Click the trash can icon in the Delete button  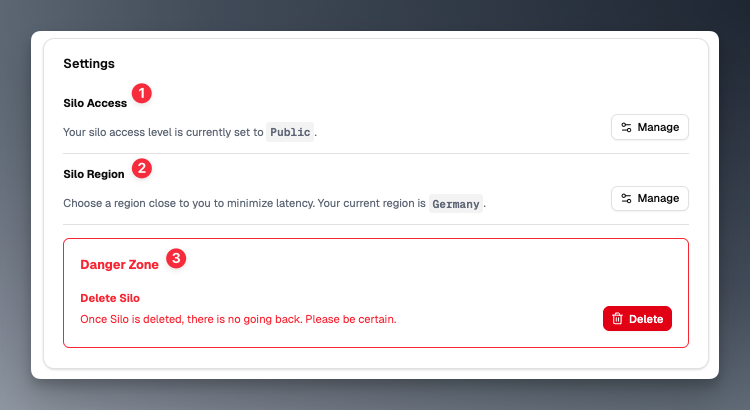coord(618,318)
